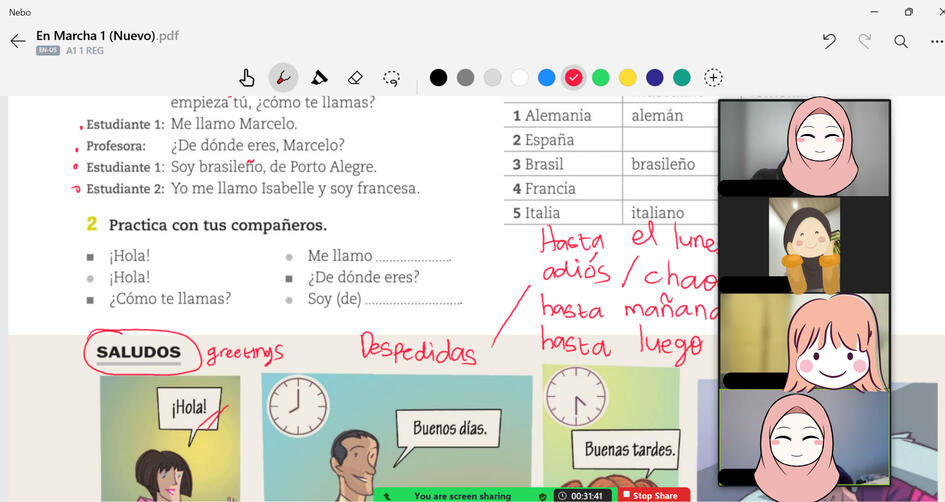945x502 pixels.
Task: Click the document title En Marcha 1 (Nuevo)
Action: click(x=96, y=35)
